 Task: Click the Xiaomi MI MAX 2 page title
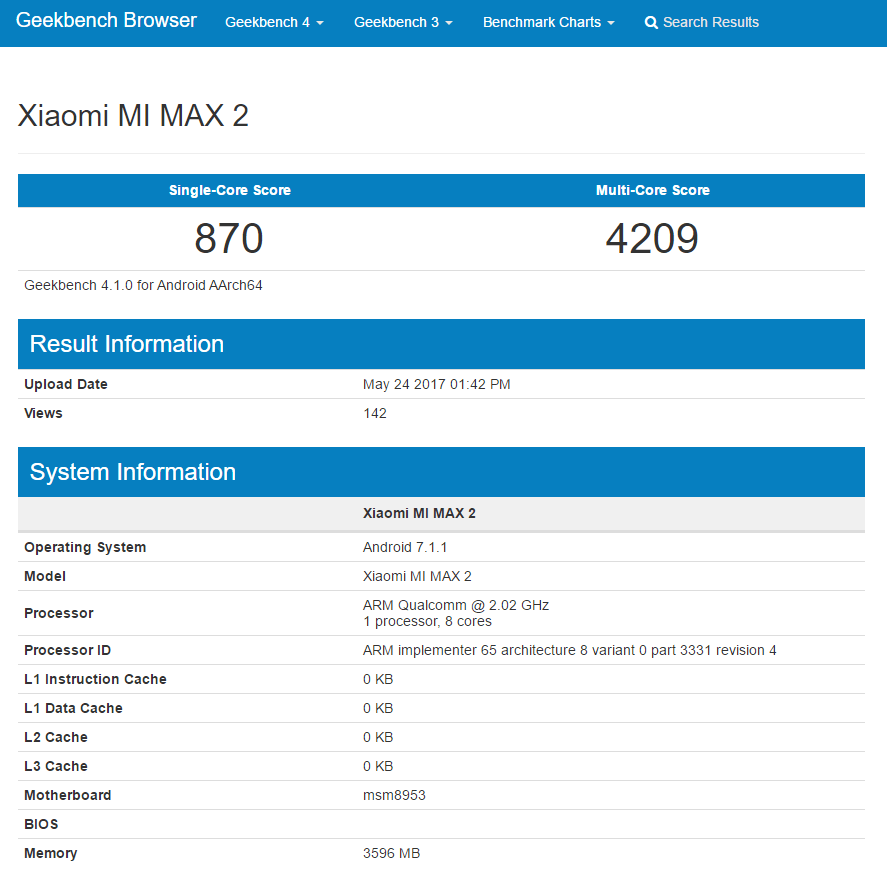tap(133, 116)
